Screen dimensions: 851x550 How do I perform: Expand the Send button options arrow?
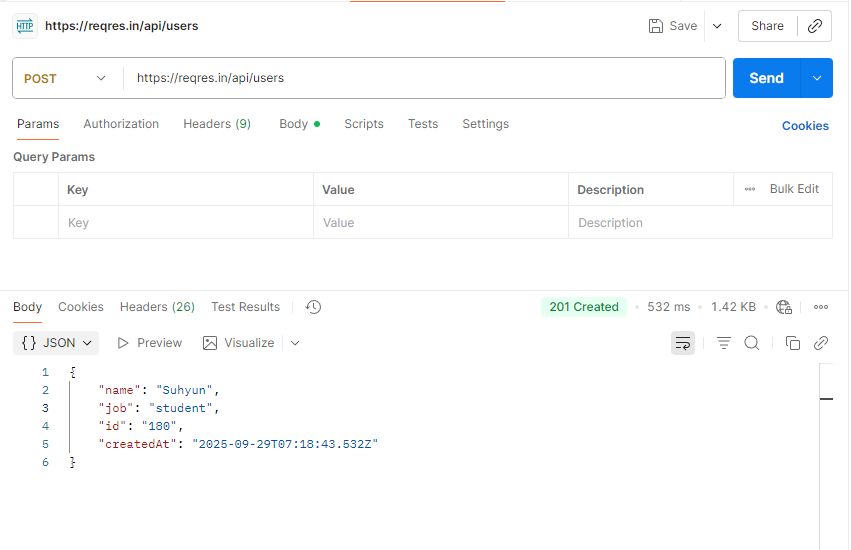click(x=817, y=78)
